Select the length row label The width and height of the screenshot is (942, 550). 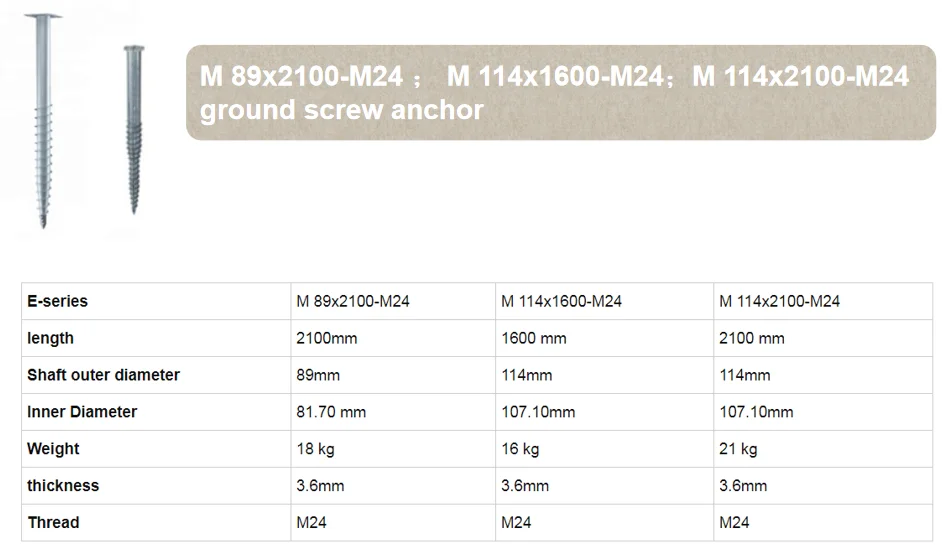(51, 338)
